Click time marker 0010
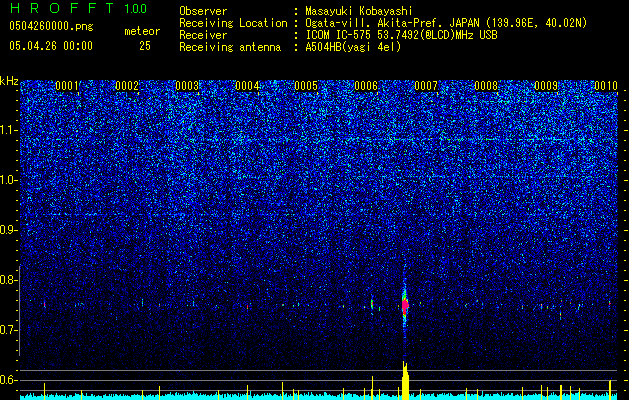 (x=606, y=86)
